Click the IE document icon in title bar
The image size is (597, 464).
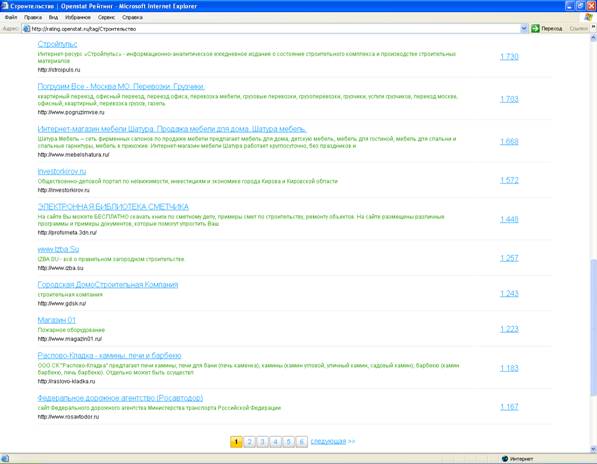[x=5, y=6]
